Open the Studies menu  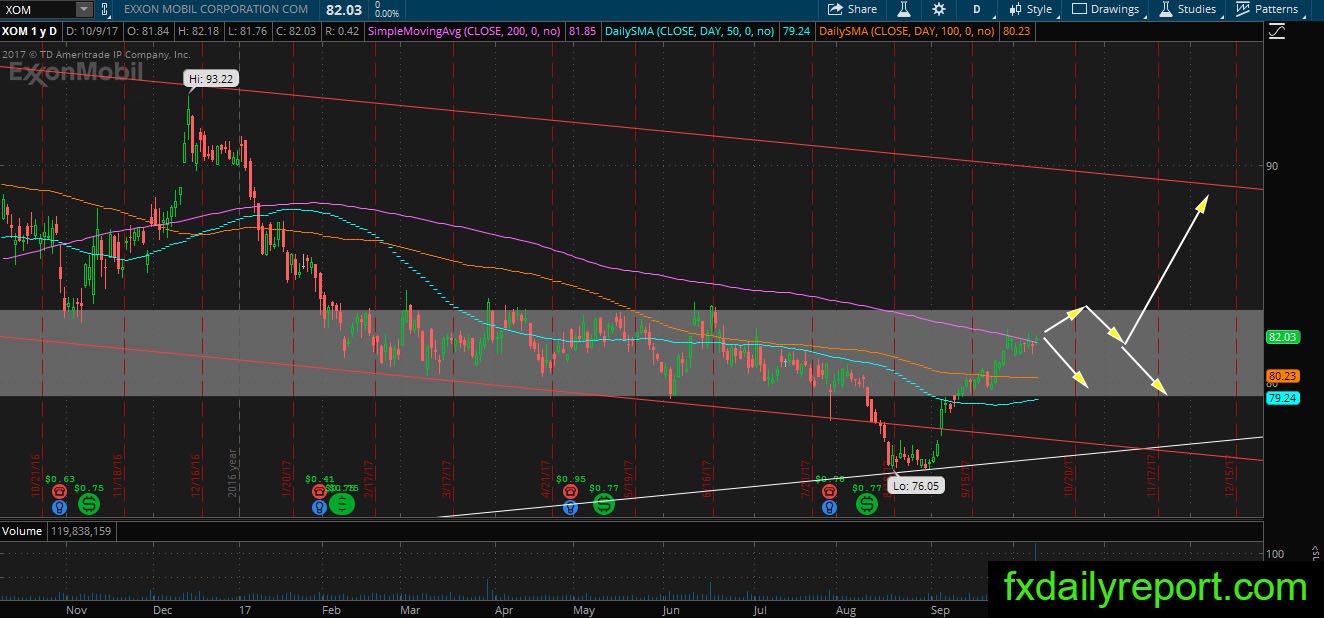pyautogui.click(x=1188, y=9)
